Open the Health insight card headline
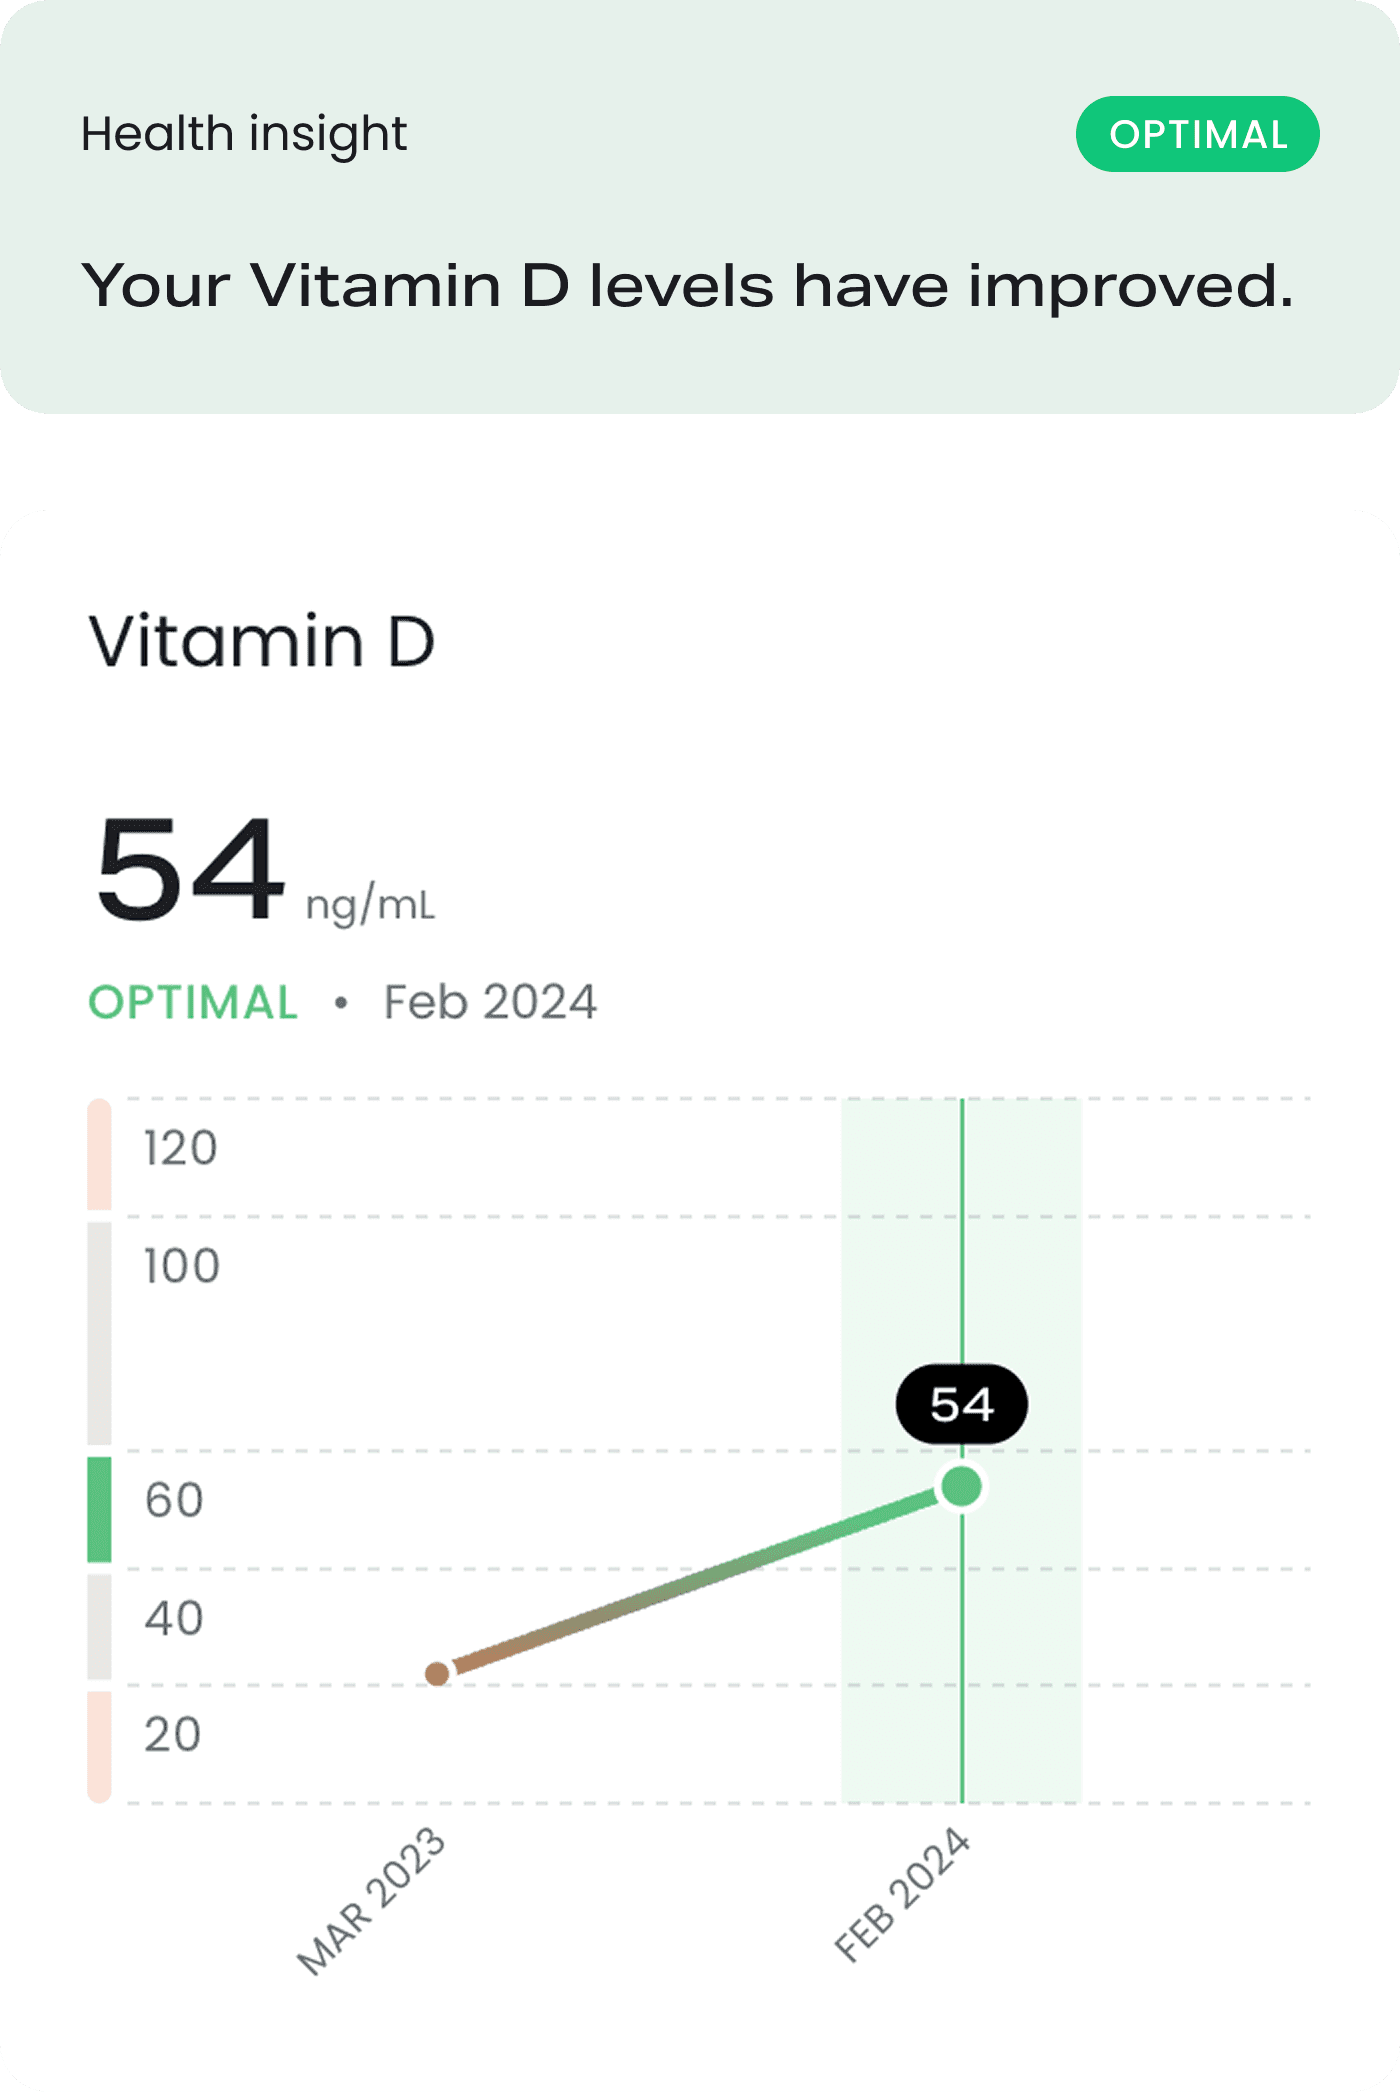The height and width of the screenshot is (2092, 1400). pos(688,286)
